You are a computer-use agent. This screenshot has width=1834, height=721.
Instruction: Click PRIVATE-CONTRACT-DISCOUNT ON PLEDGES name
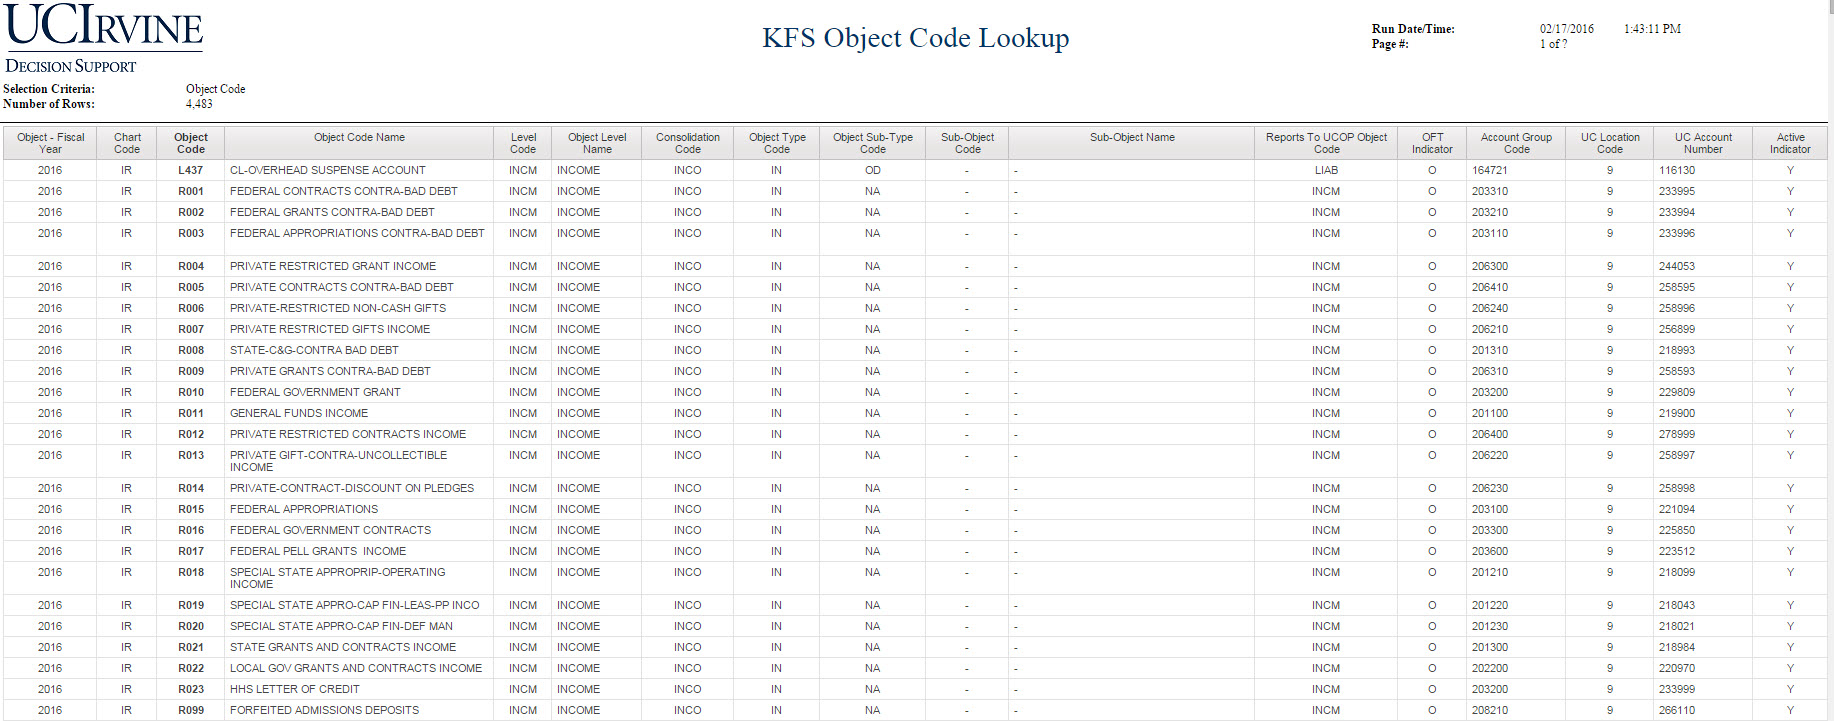point(352,488)
